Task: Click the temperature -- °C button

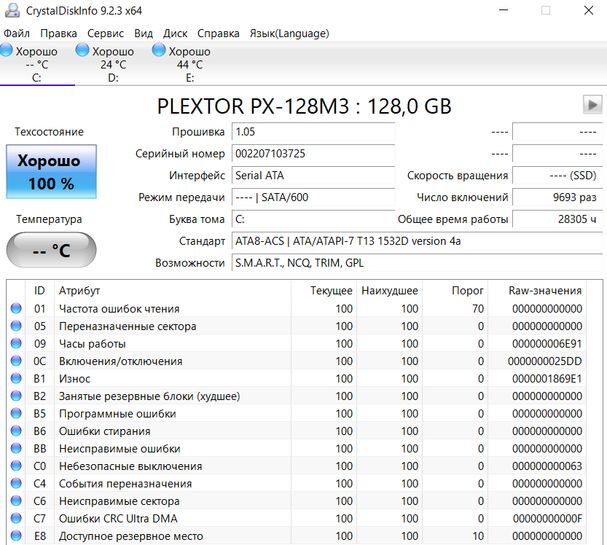Action: click(x=51, y=250)
